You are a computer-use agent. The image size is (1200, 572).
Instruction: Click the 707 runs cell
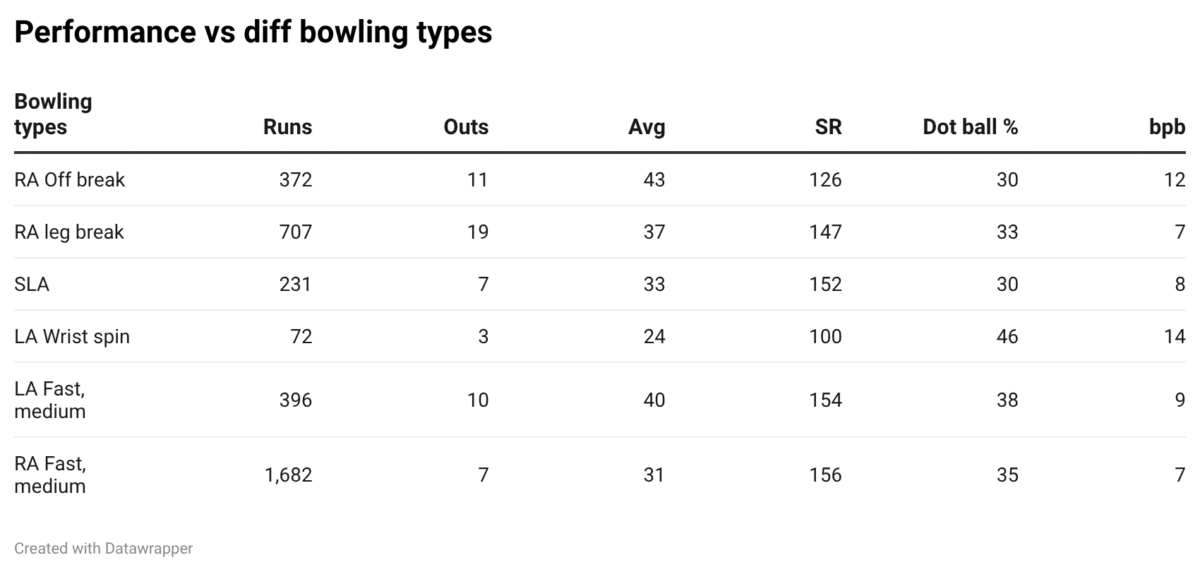click(x=295, y=232)
